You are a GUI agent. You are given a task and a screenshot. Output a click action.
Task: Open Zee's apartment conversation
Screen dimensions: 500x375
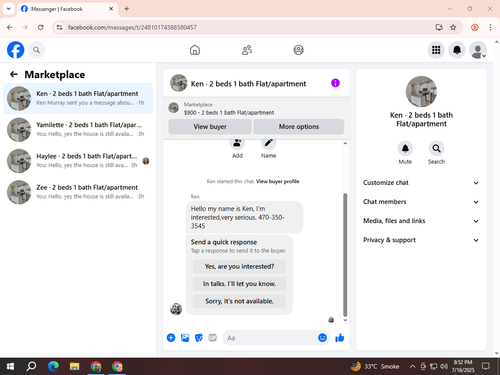click(78, 192)
